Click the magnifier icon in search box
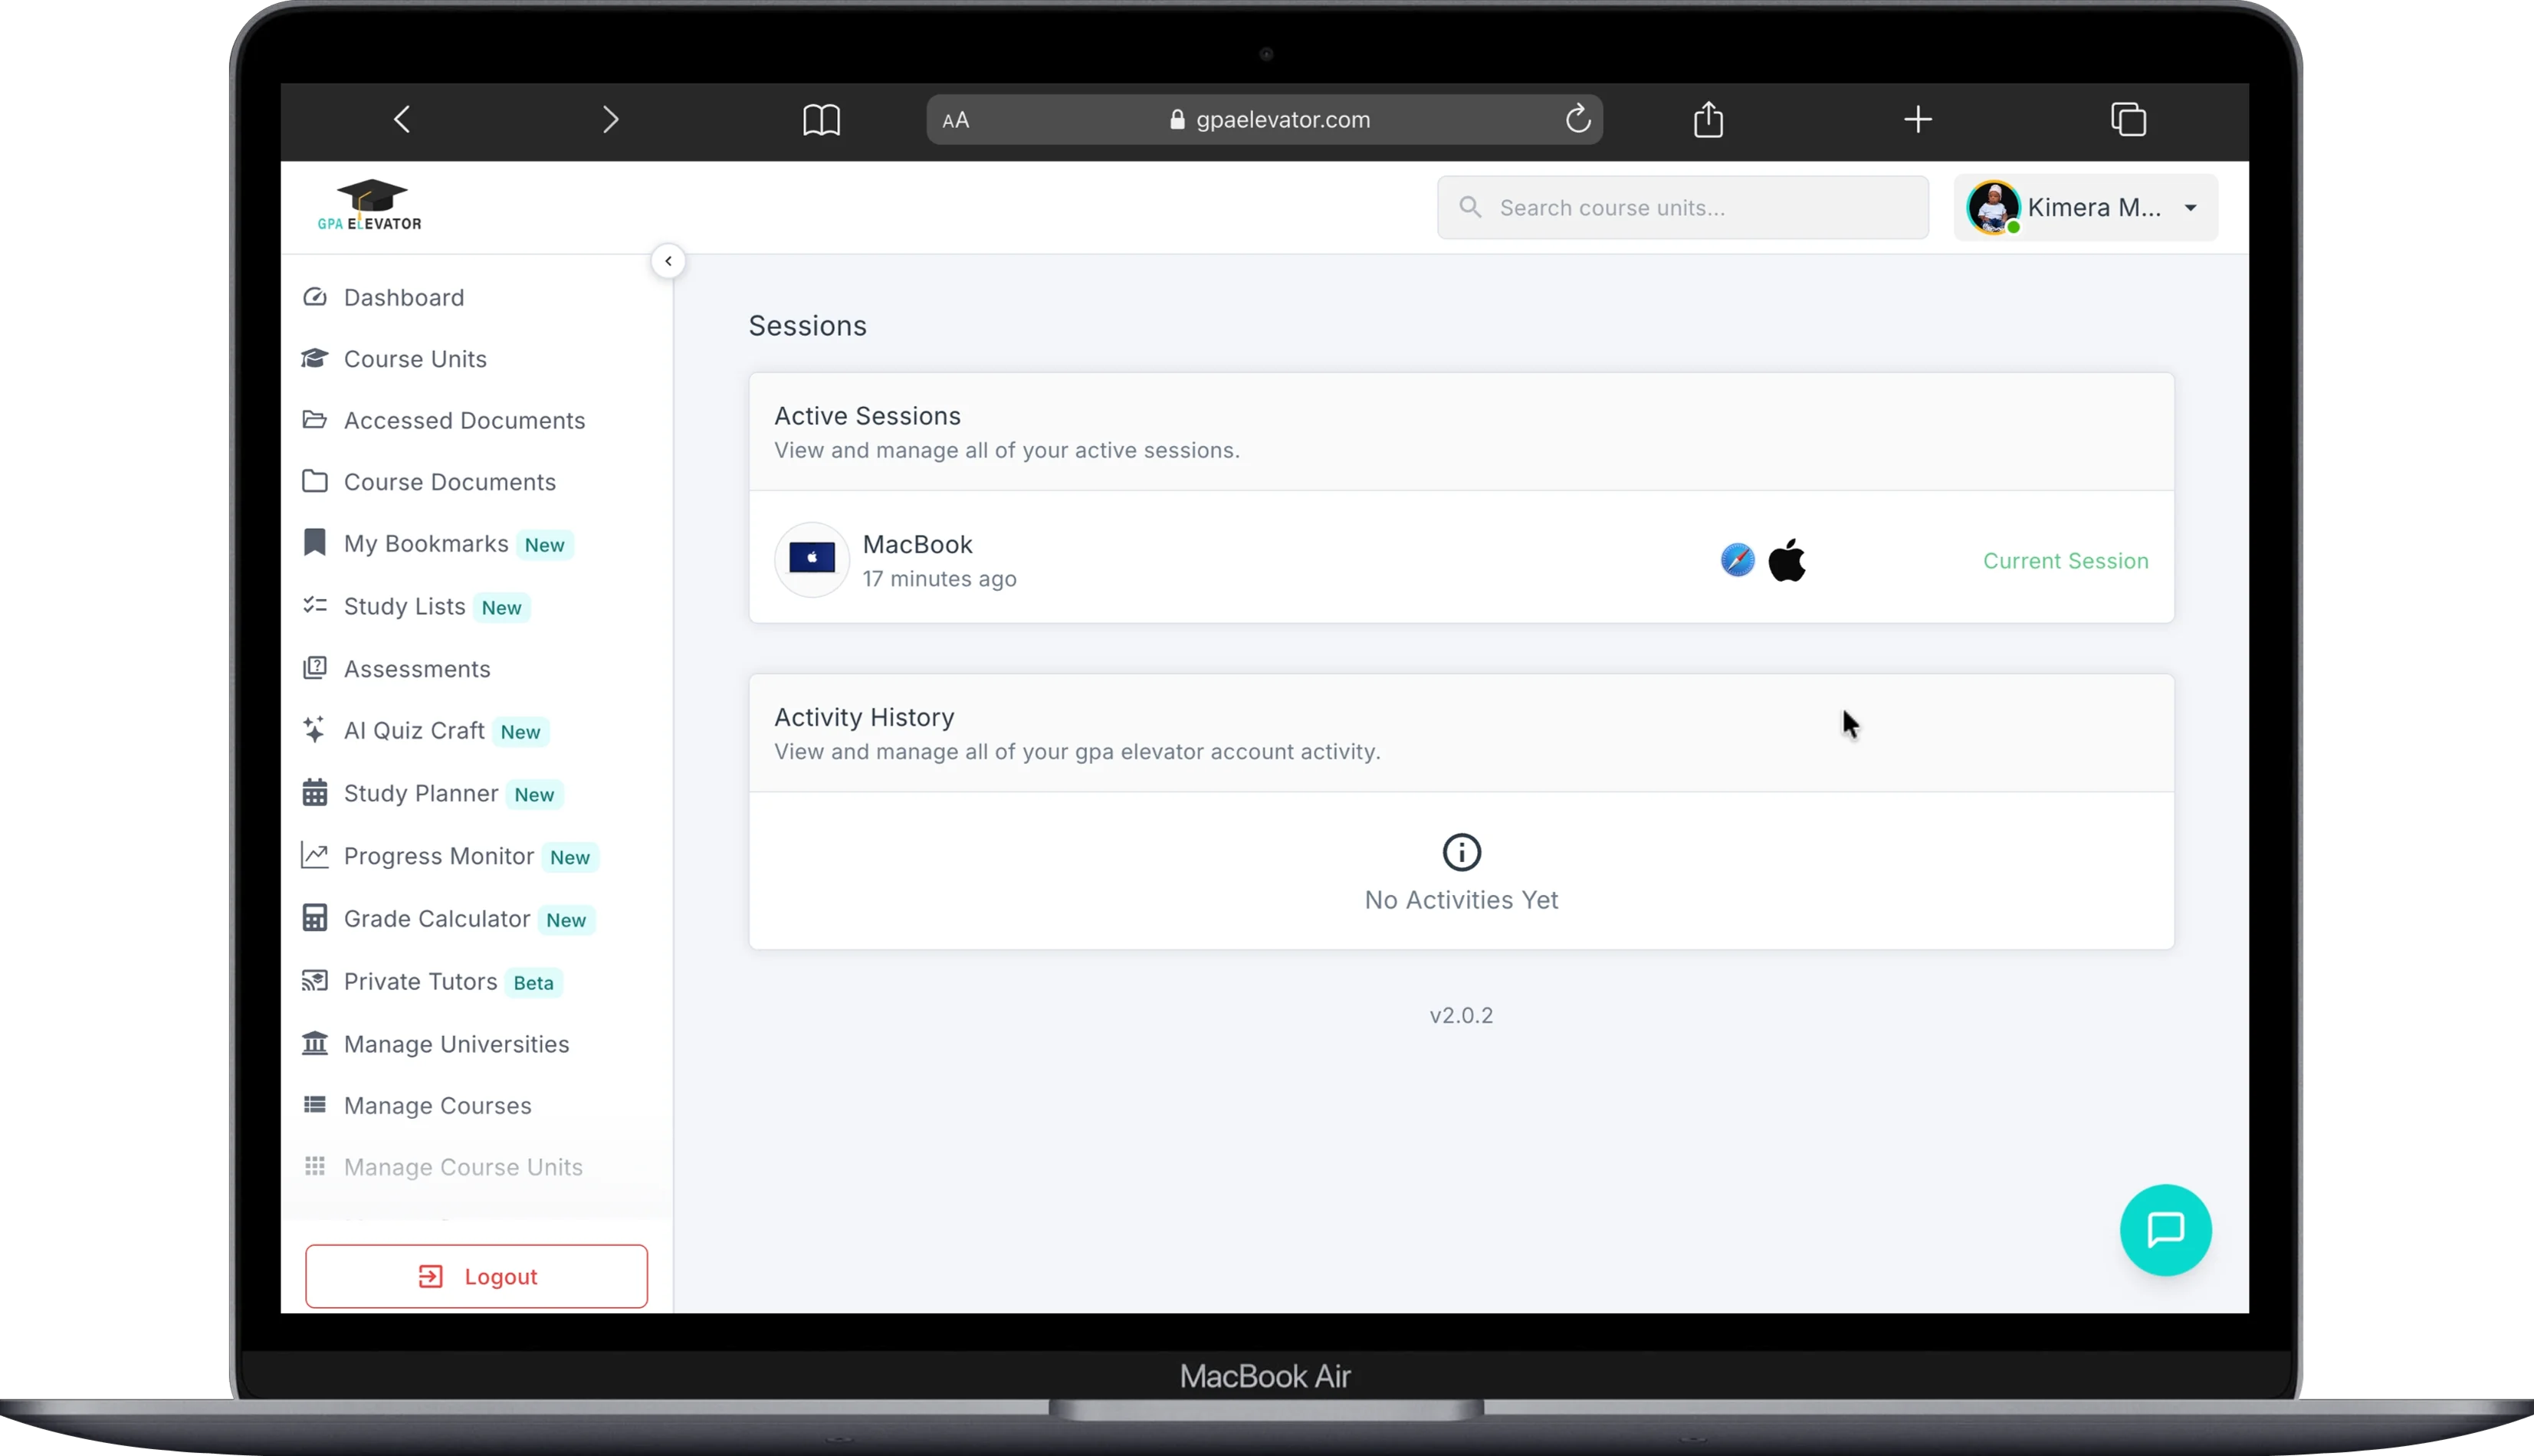The height and width of the screenshot is (1456, 2534). [1469, 207]
